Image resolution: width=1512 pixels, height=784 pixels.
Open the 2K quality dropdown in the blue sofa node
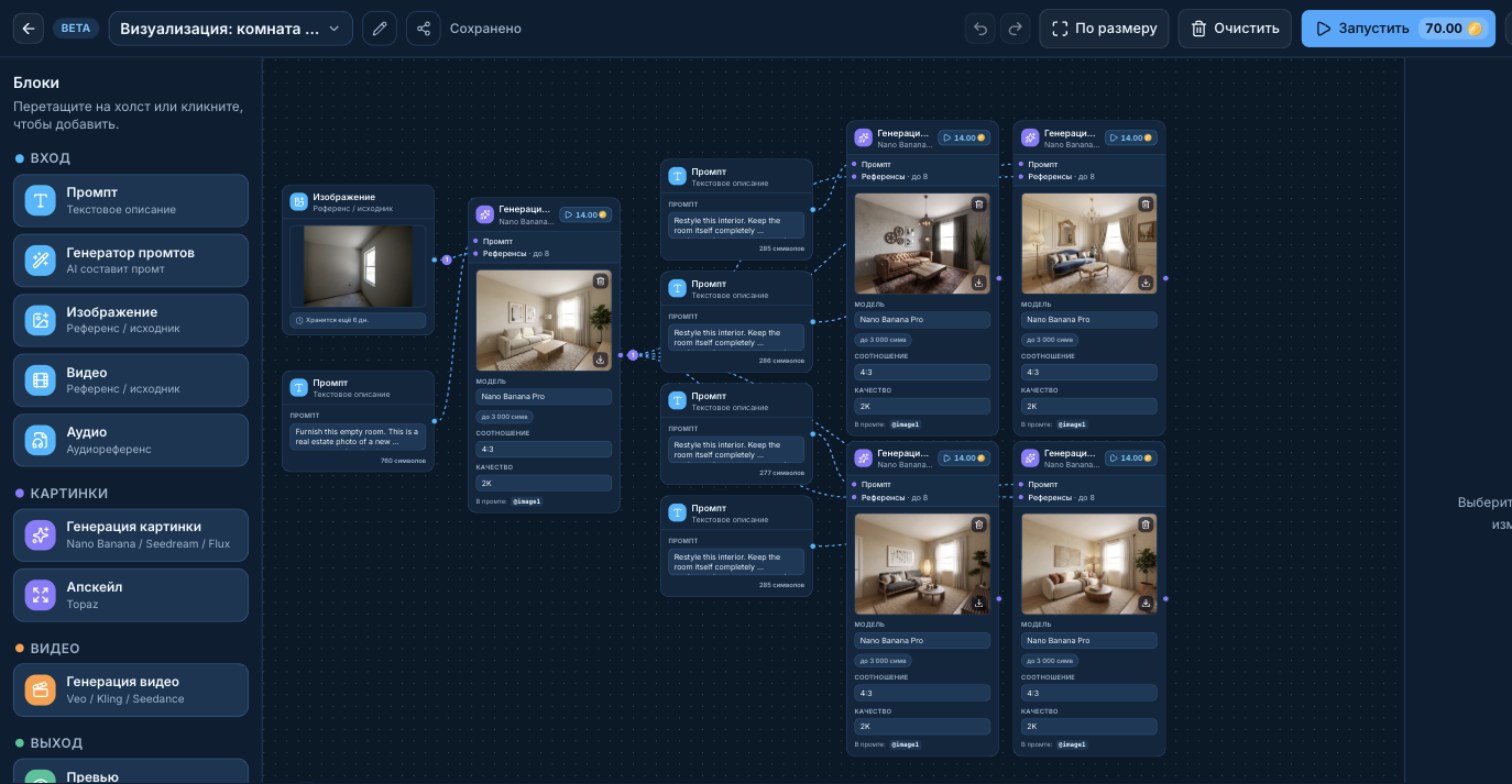[1089, 406]
